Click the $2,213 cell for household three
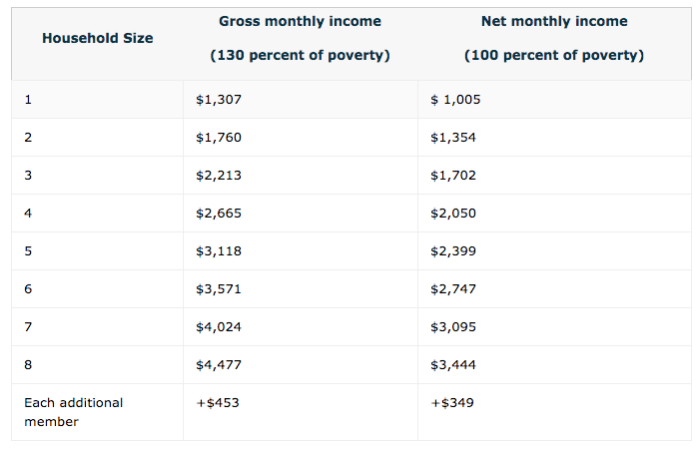Image resolution: width=700 pixels, height=452 pixels. [219, 175]
